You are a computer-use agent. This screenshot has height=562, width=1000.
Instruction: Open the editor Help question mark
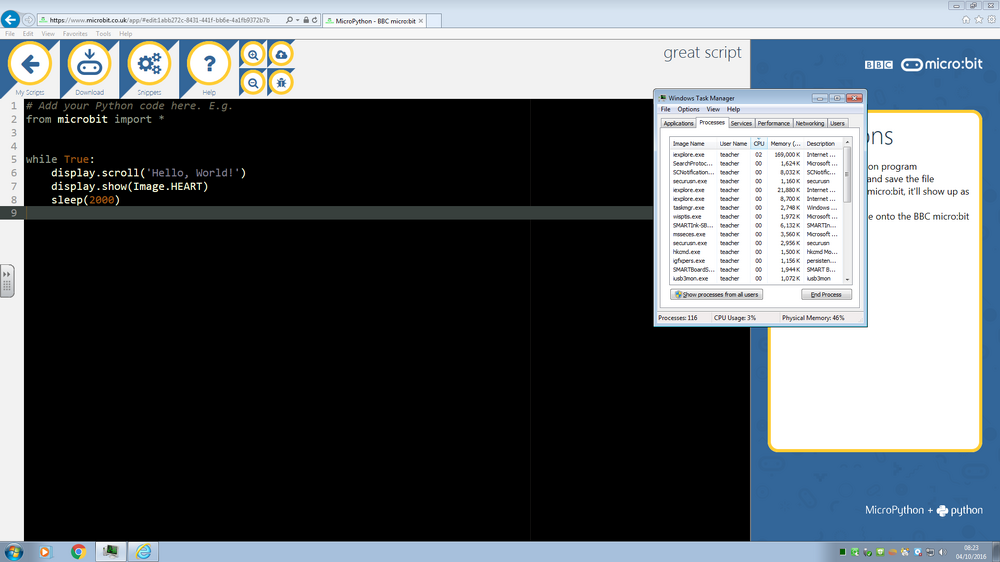click(x=209, y=64)
